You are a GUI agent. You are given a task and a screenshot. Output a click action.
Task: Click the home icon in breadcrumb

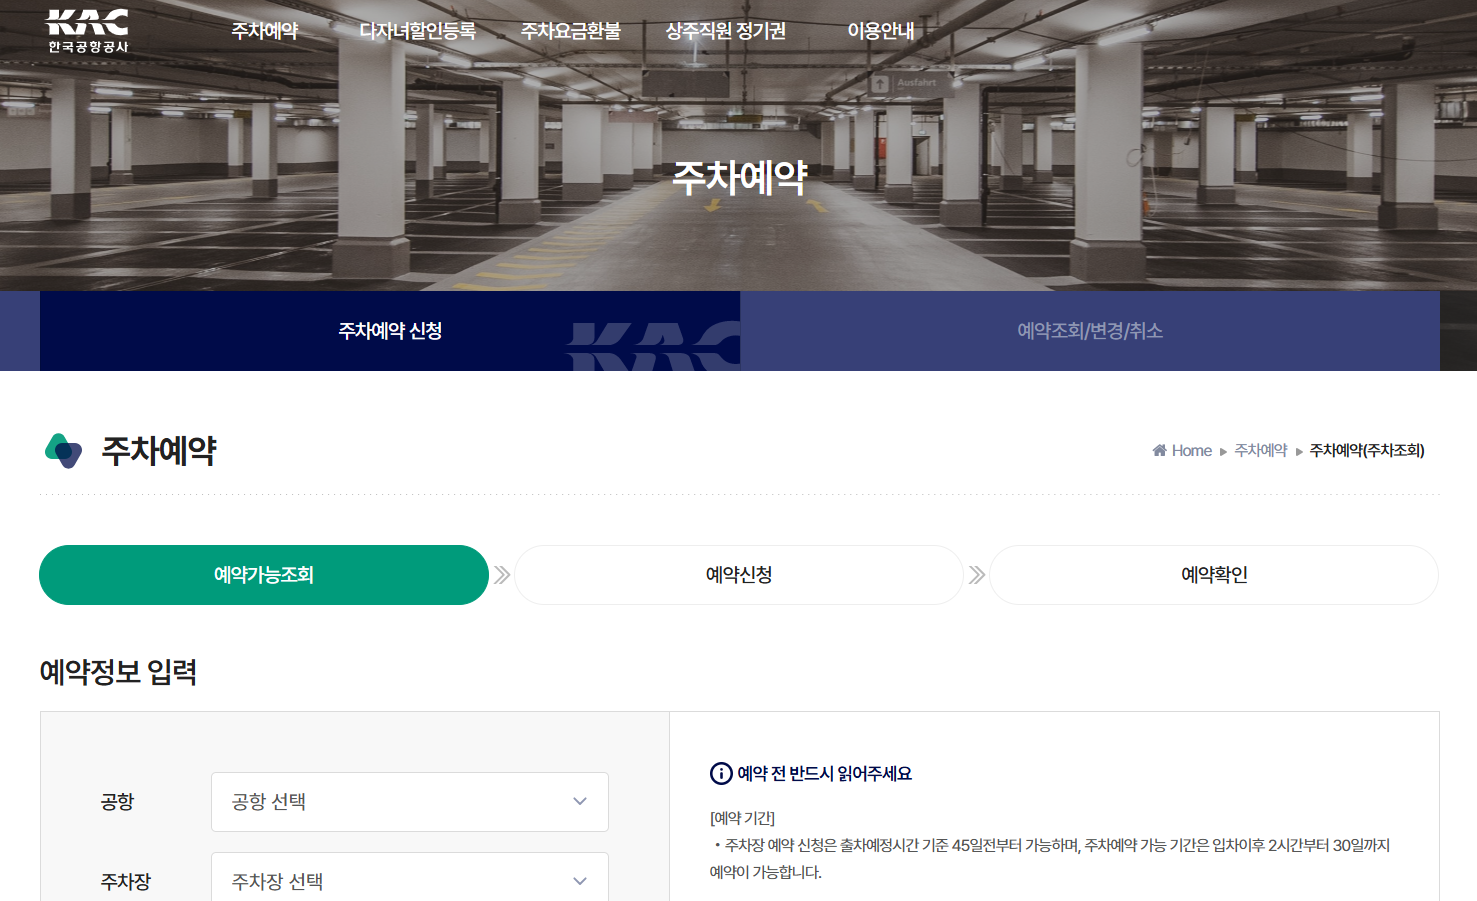point(1159,450)
